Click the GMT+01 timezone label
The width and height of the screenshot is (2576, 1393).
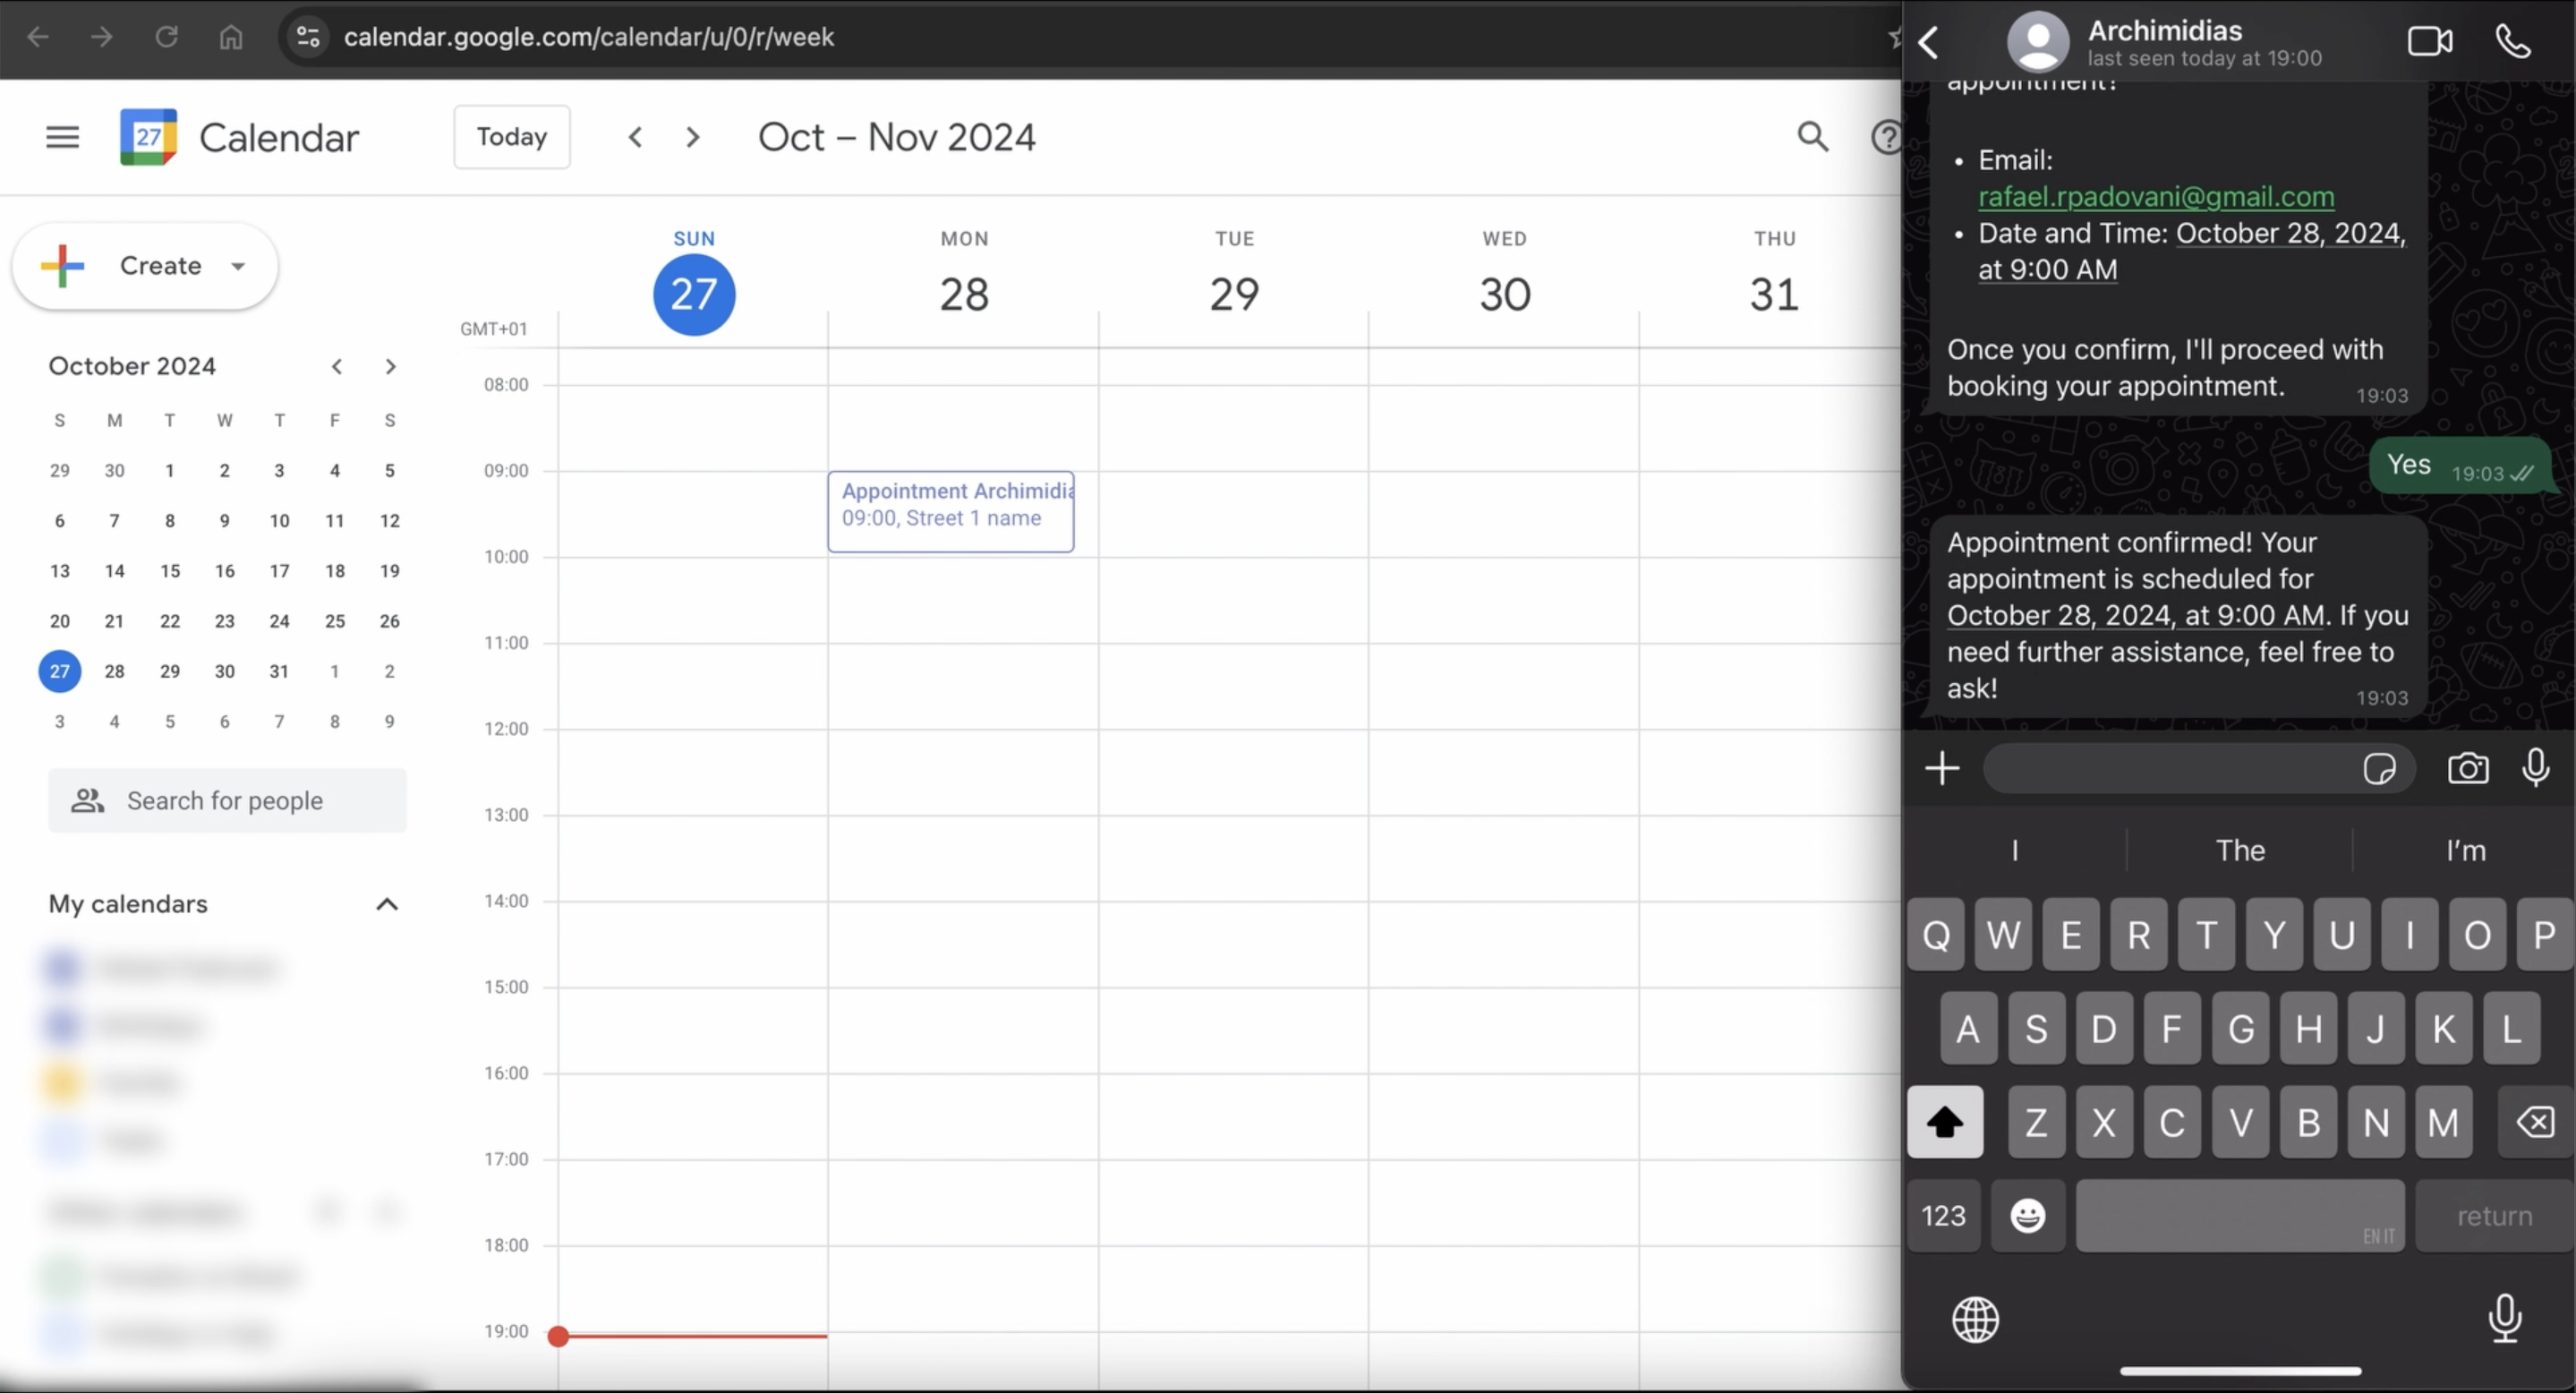493,329
